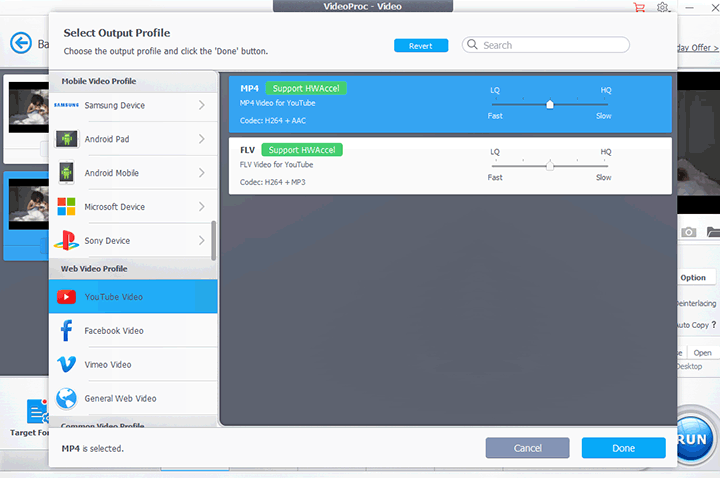Expand Samsung Device chevron
720x478 pixels.
click(202, 105)
